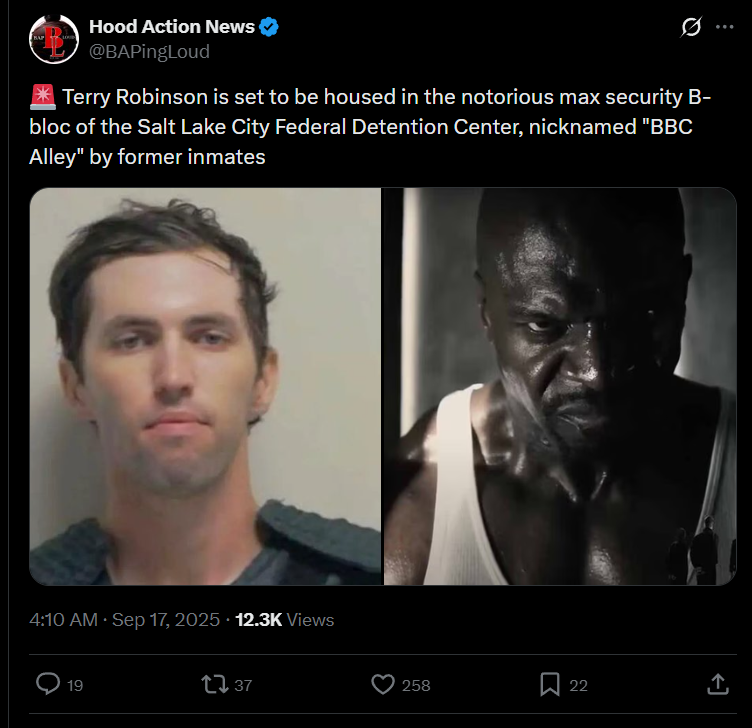752x728 pixels.
Task: Click the share upload icon
Action: (x=717, y=684)
